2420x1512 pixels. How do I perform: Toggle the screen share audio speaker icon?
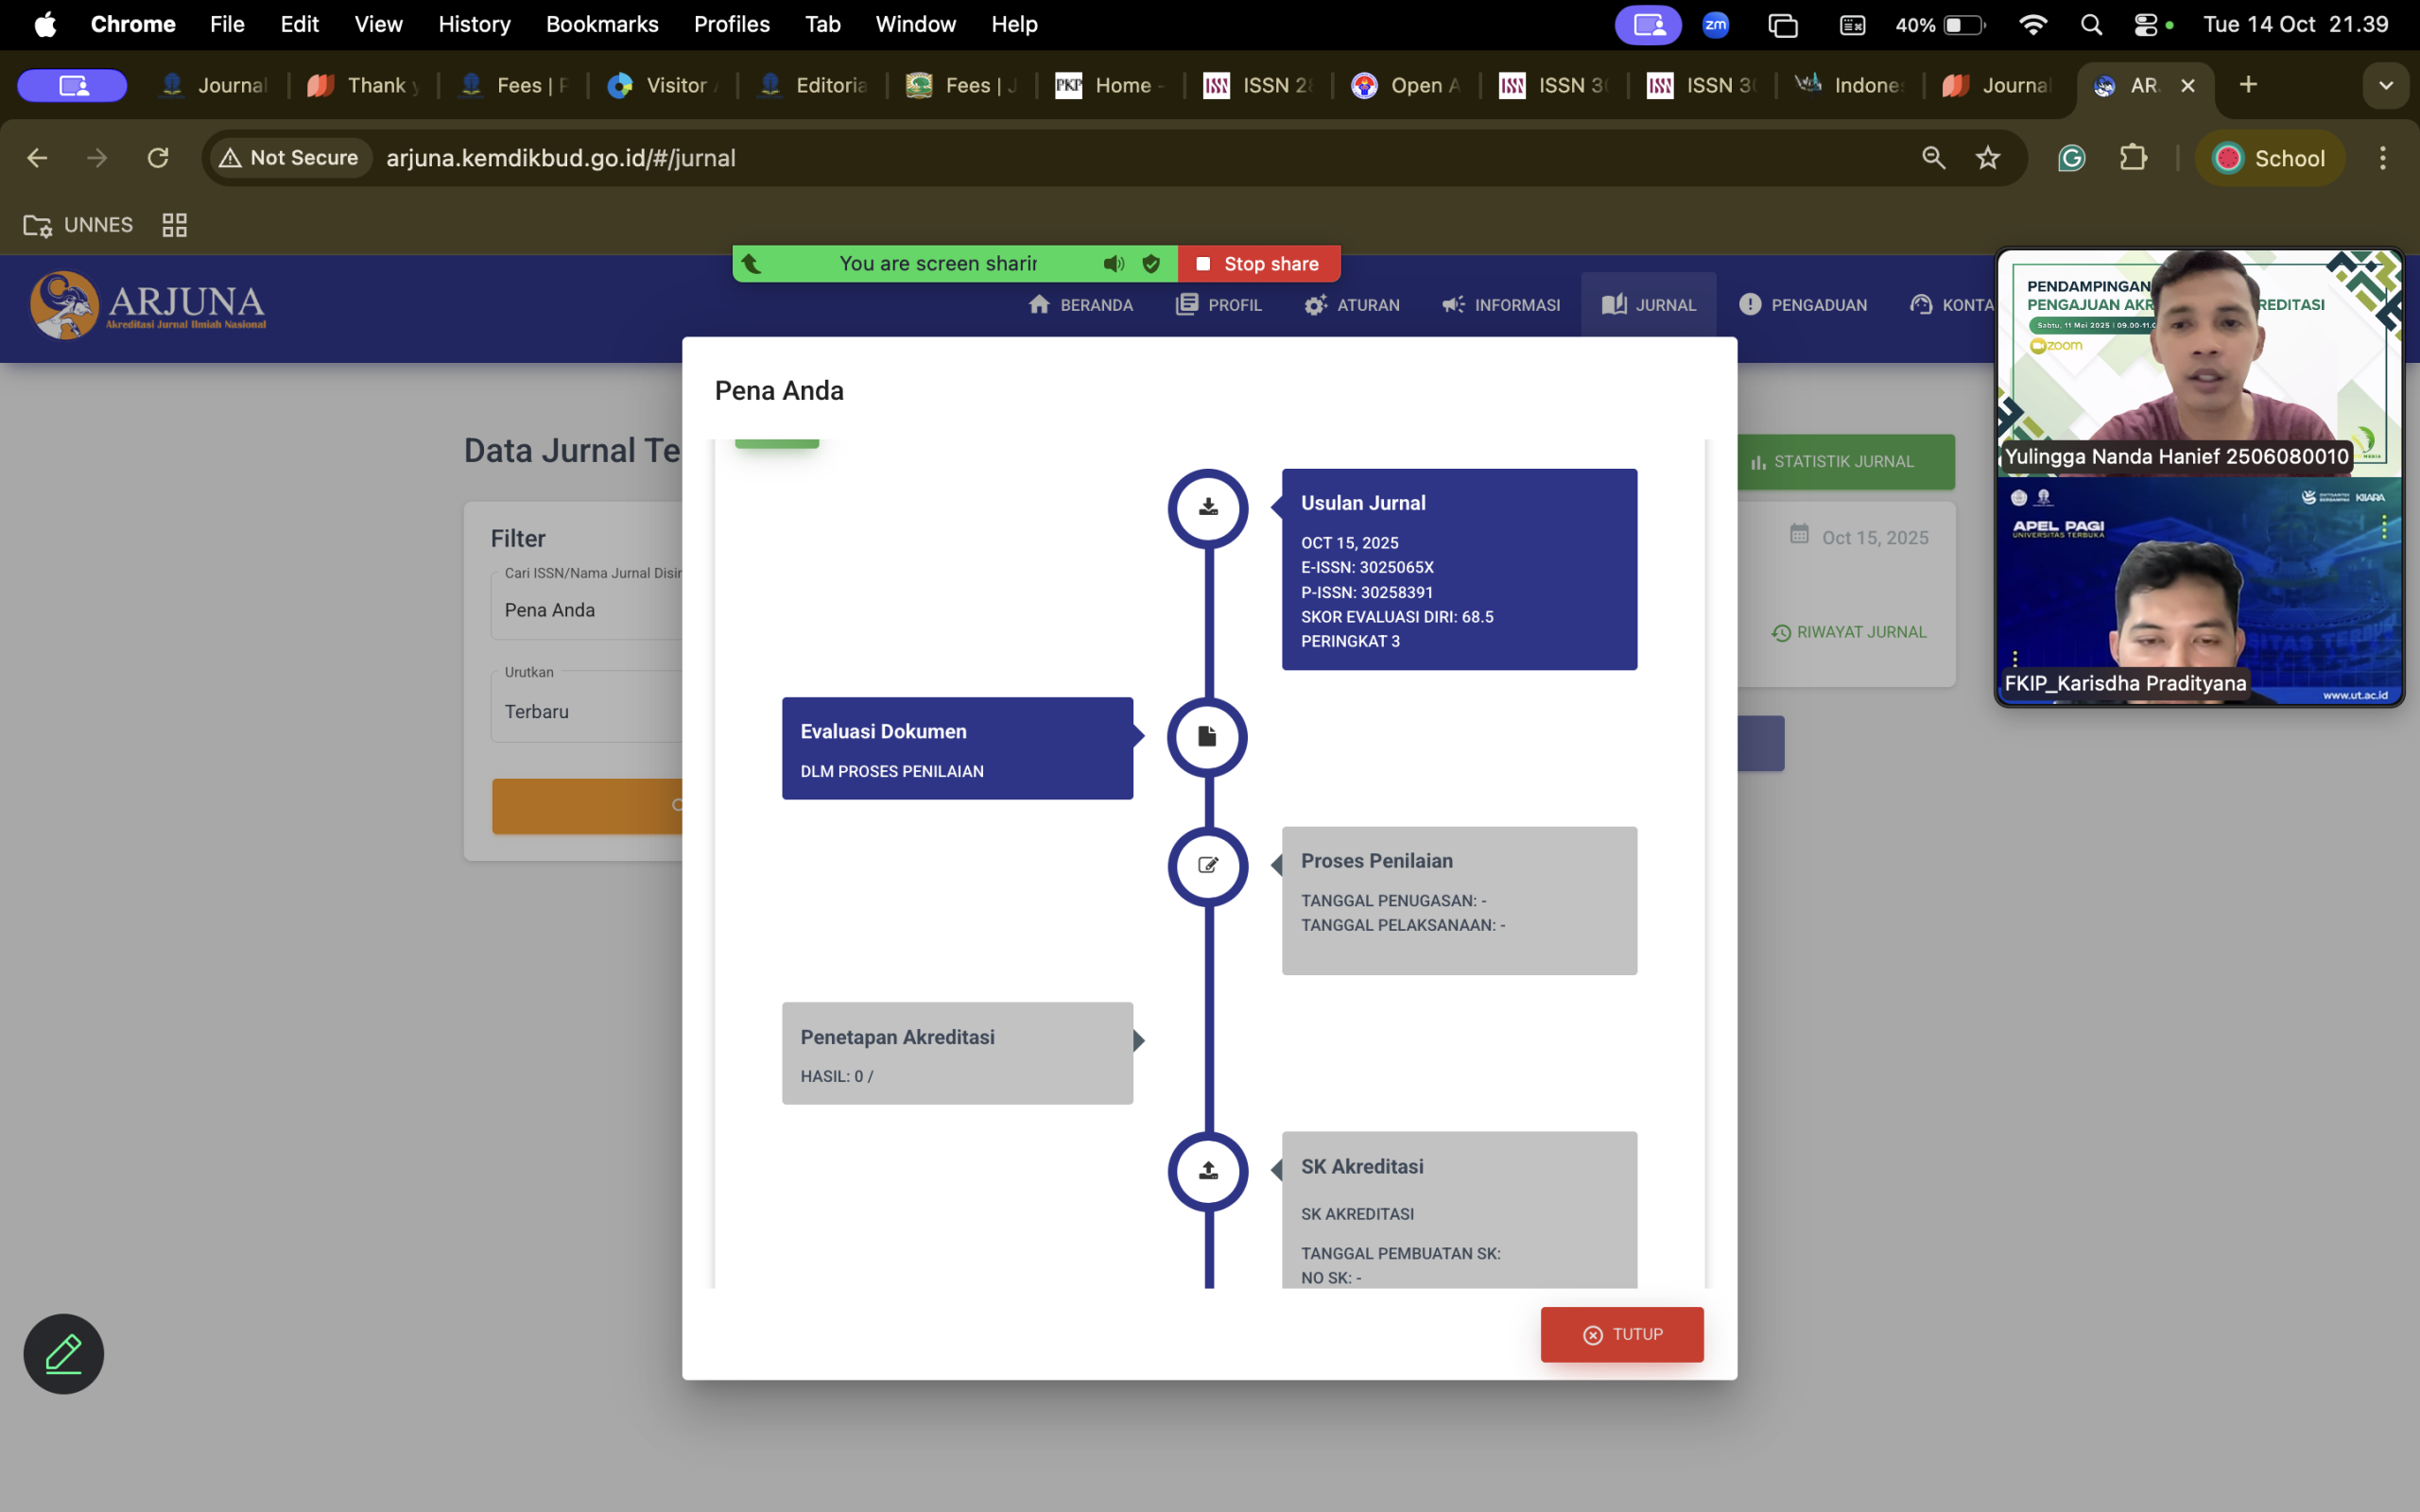(x=1113, y=264)
